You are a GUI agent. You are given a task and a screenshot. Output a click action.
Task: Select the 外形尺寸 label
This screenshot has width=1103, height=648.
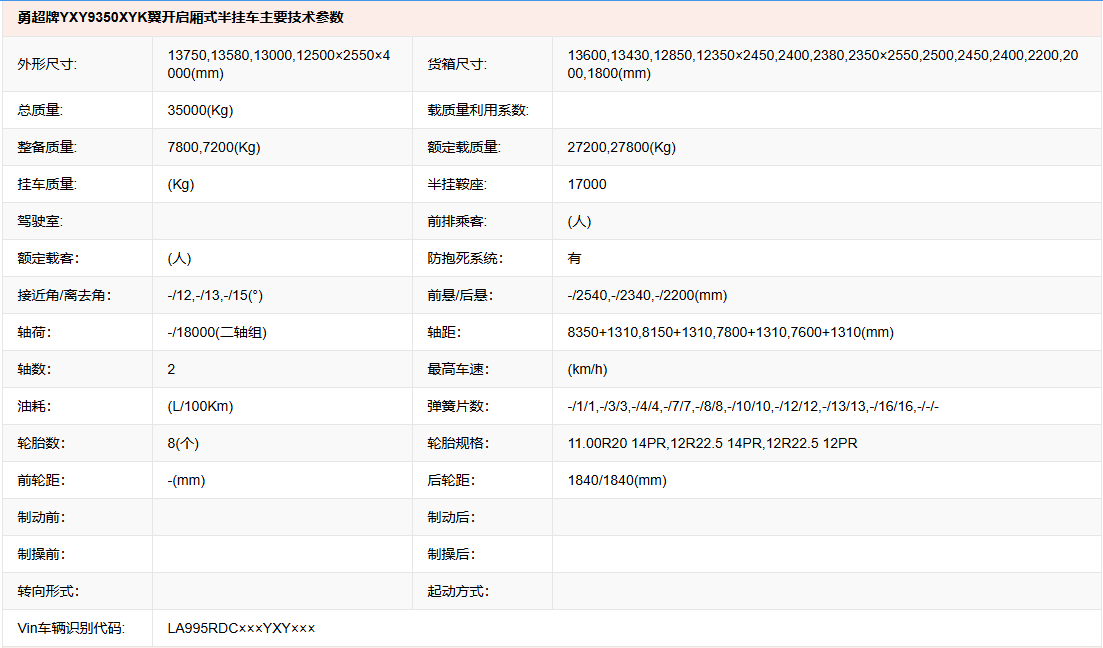click(47, 64)
